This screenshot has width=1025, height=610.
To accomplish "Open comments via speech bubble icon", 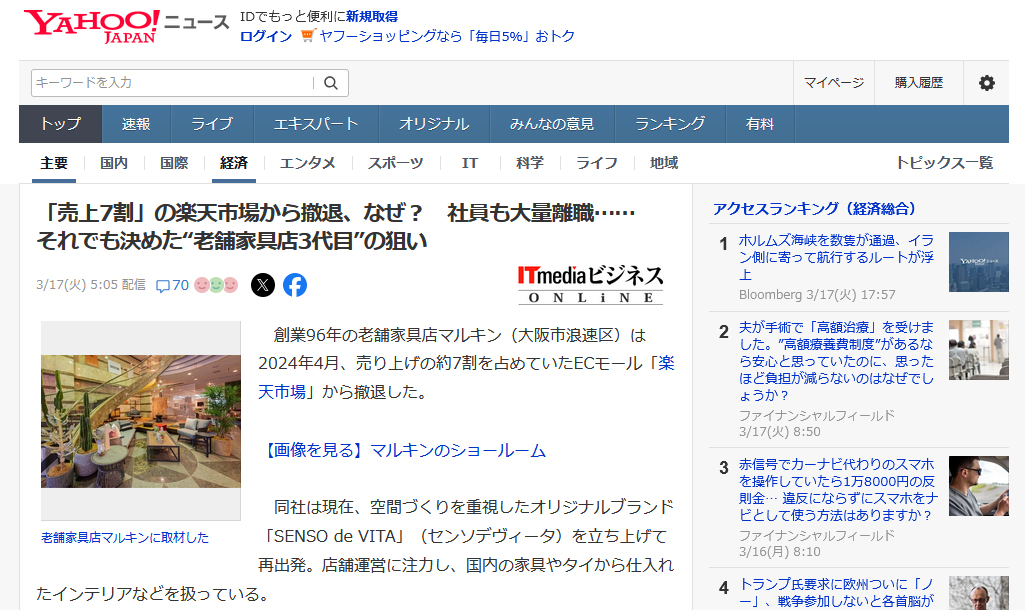I will point(163,286).
